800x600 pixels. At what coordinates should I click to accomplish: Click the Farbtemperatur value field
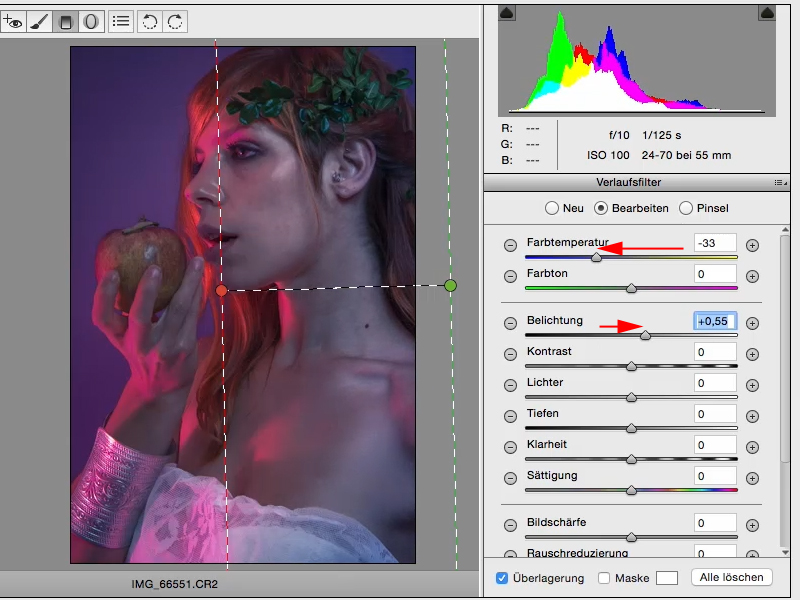[715, 243]
